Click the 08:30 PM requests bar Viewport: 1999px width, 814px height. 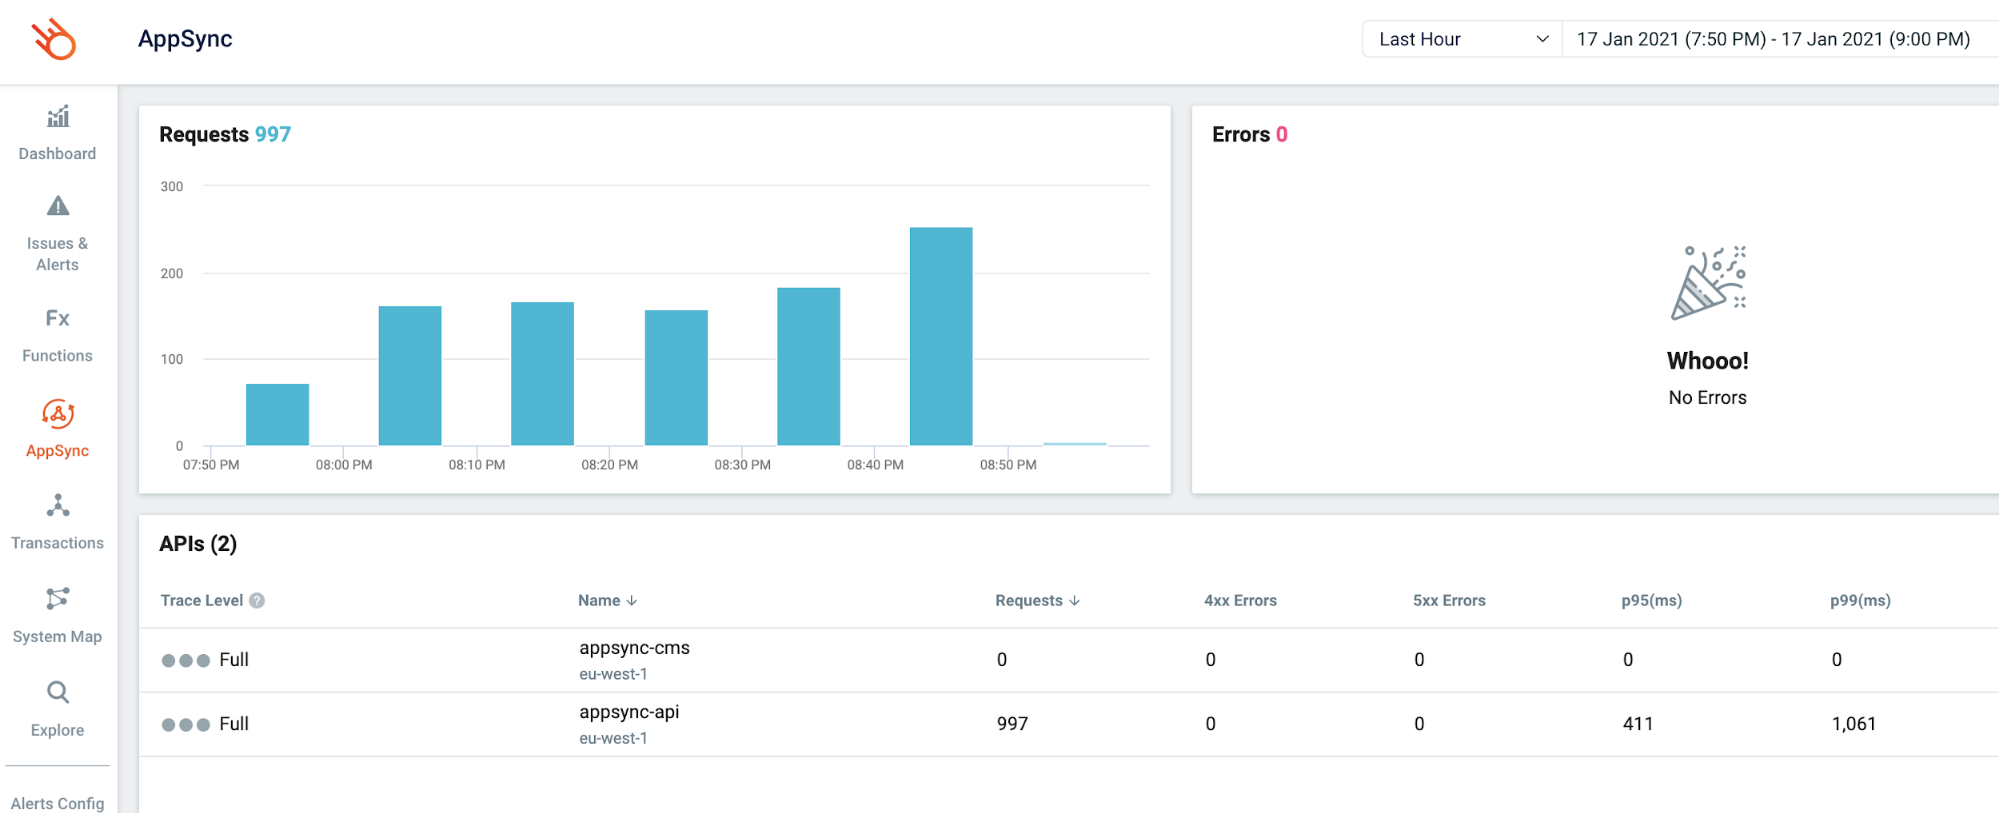coord(808,366)
